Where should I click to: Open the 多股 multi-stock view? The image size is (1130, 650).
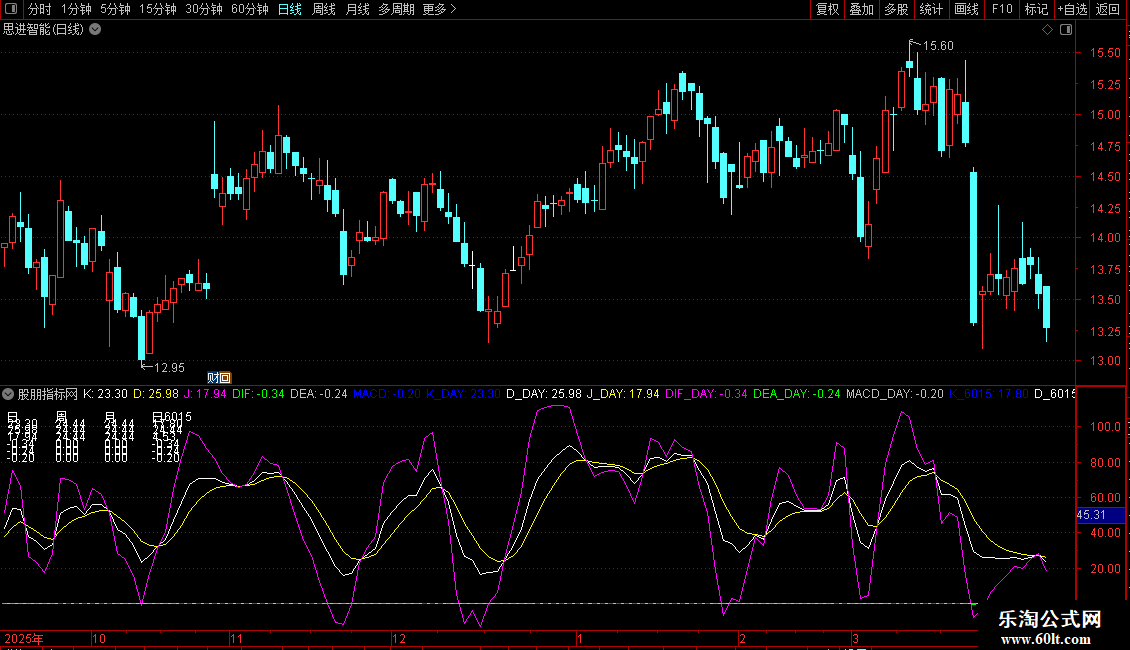[x=896, y=9]
